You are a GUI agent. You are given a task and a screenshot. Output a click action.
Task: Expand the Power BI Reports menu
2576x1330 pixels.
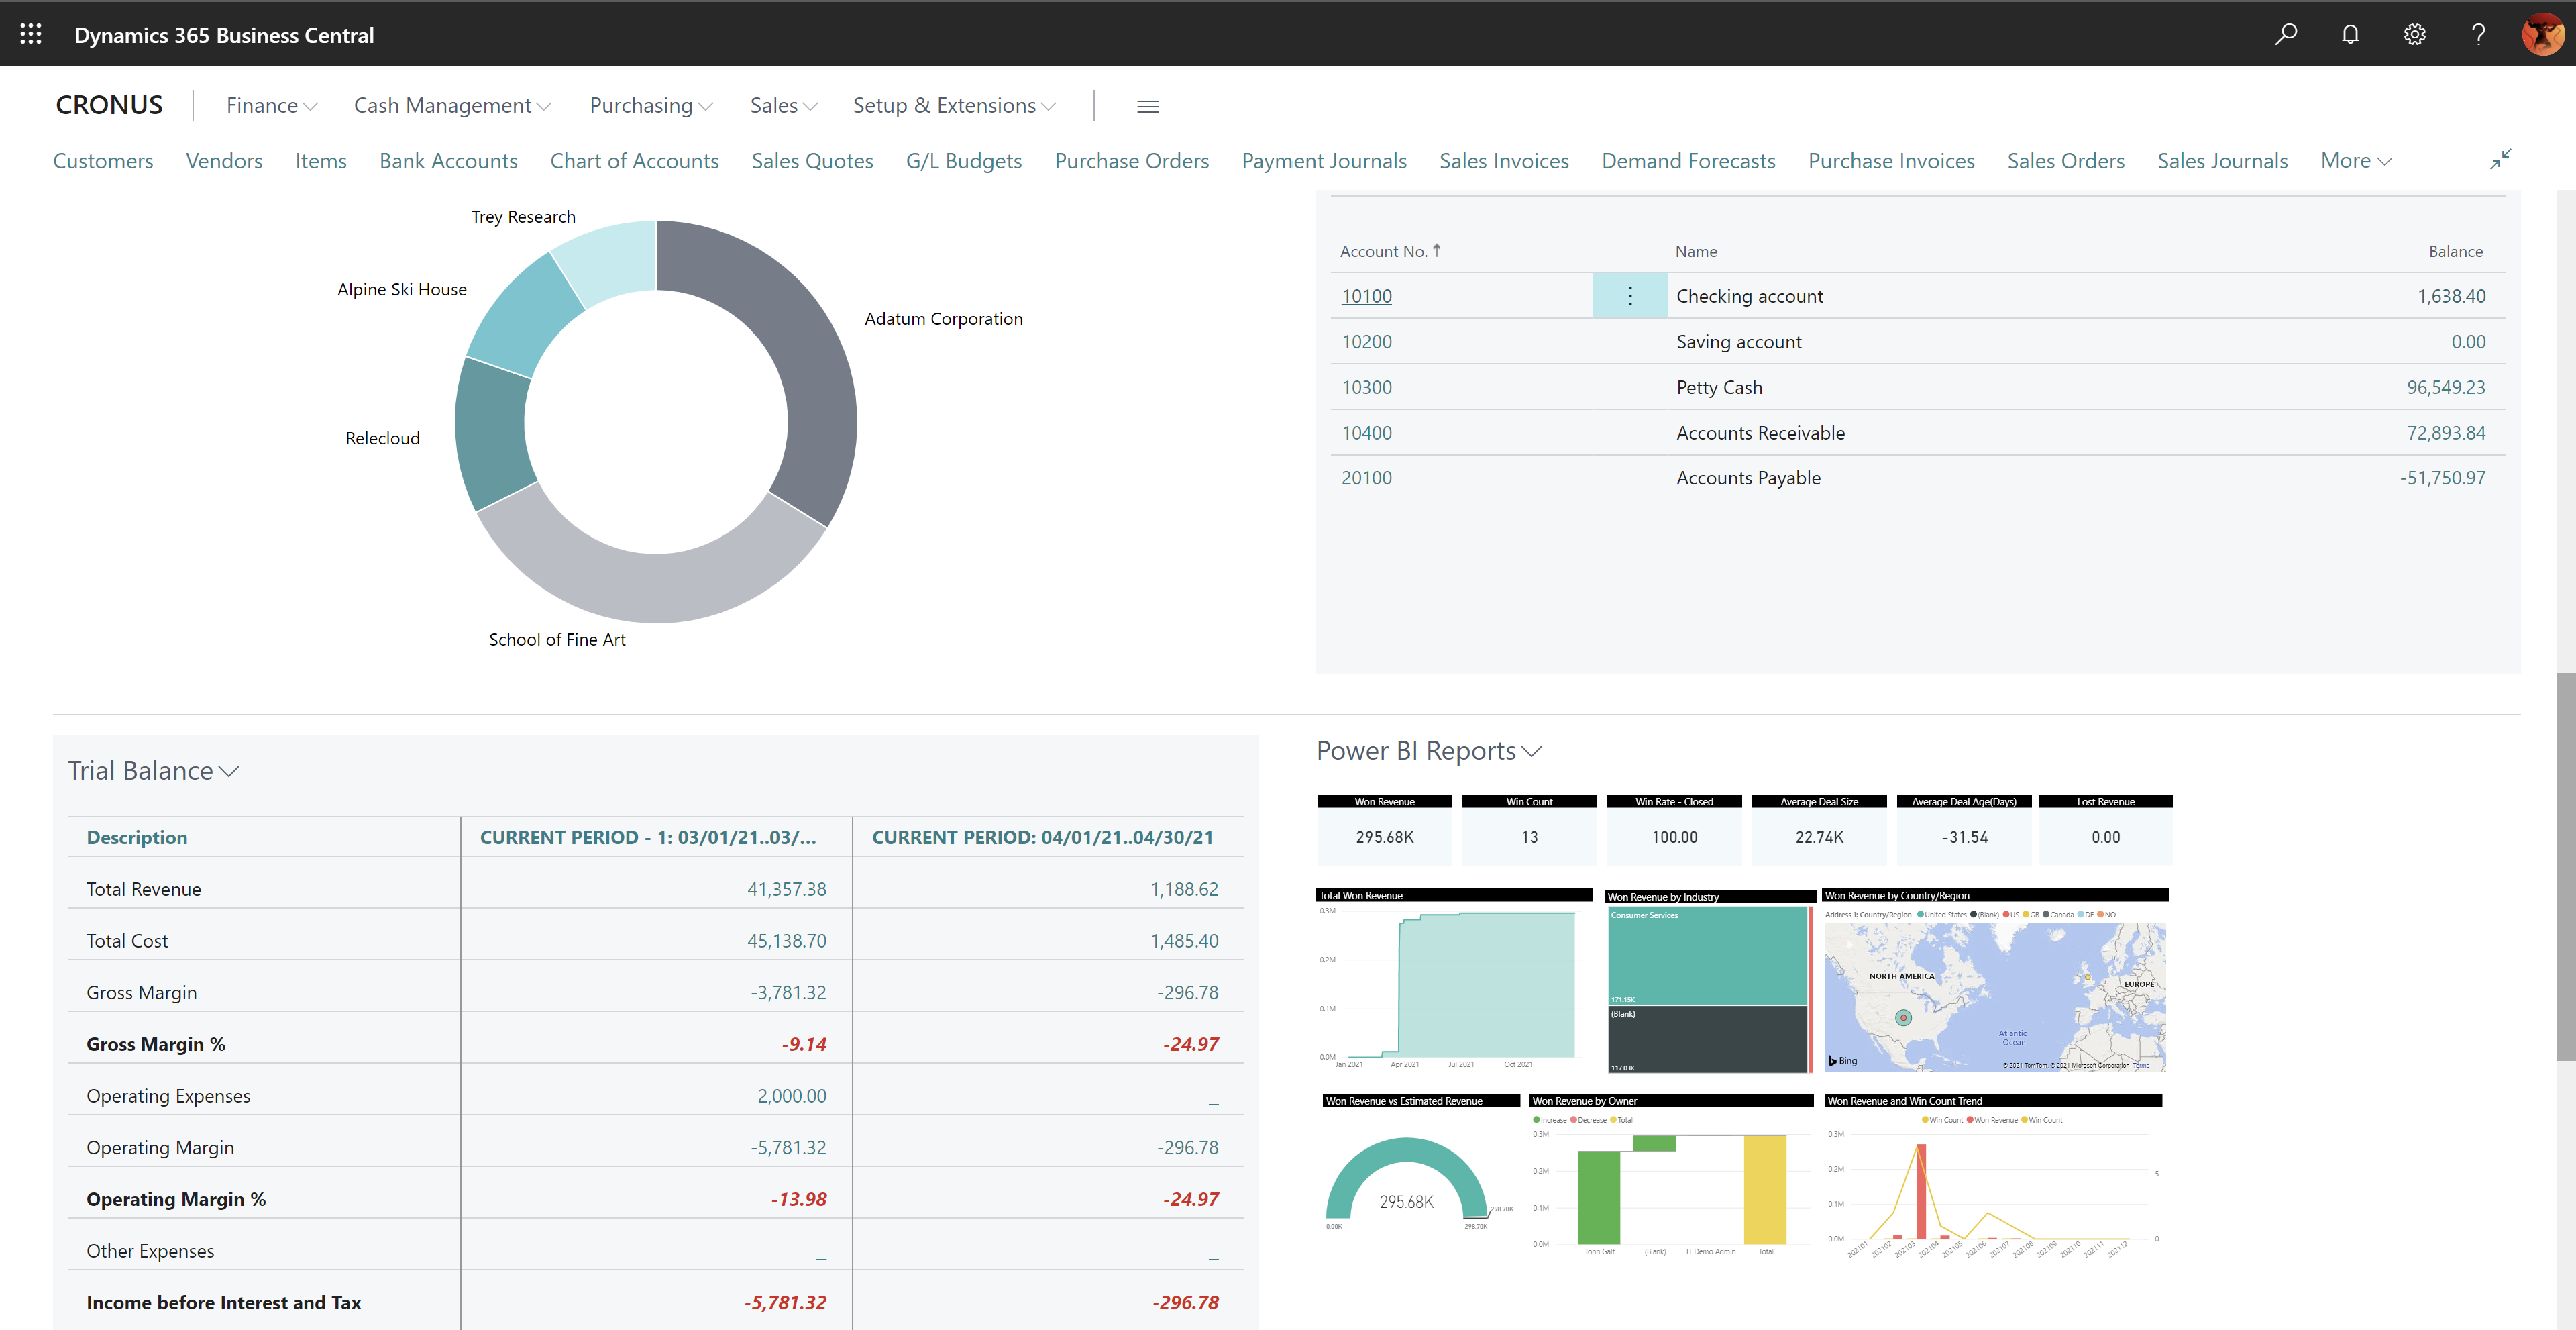(x=1429, y=751)
